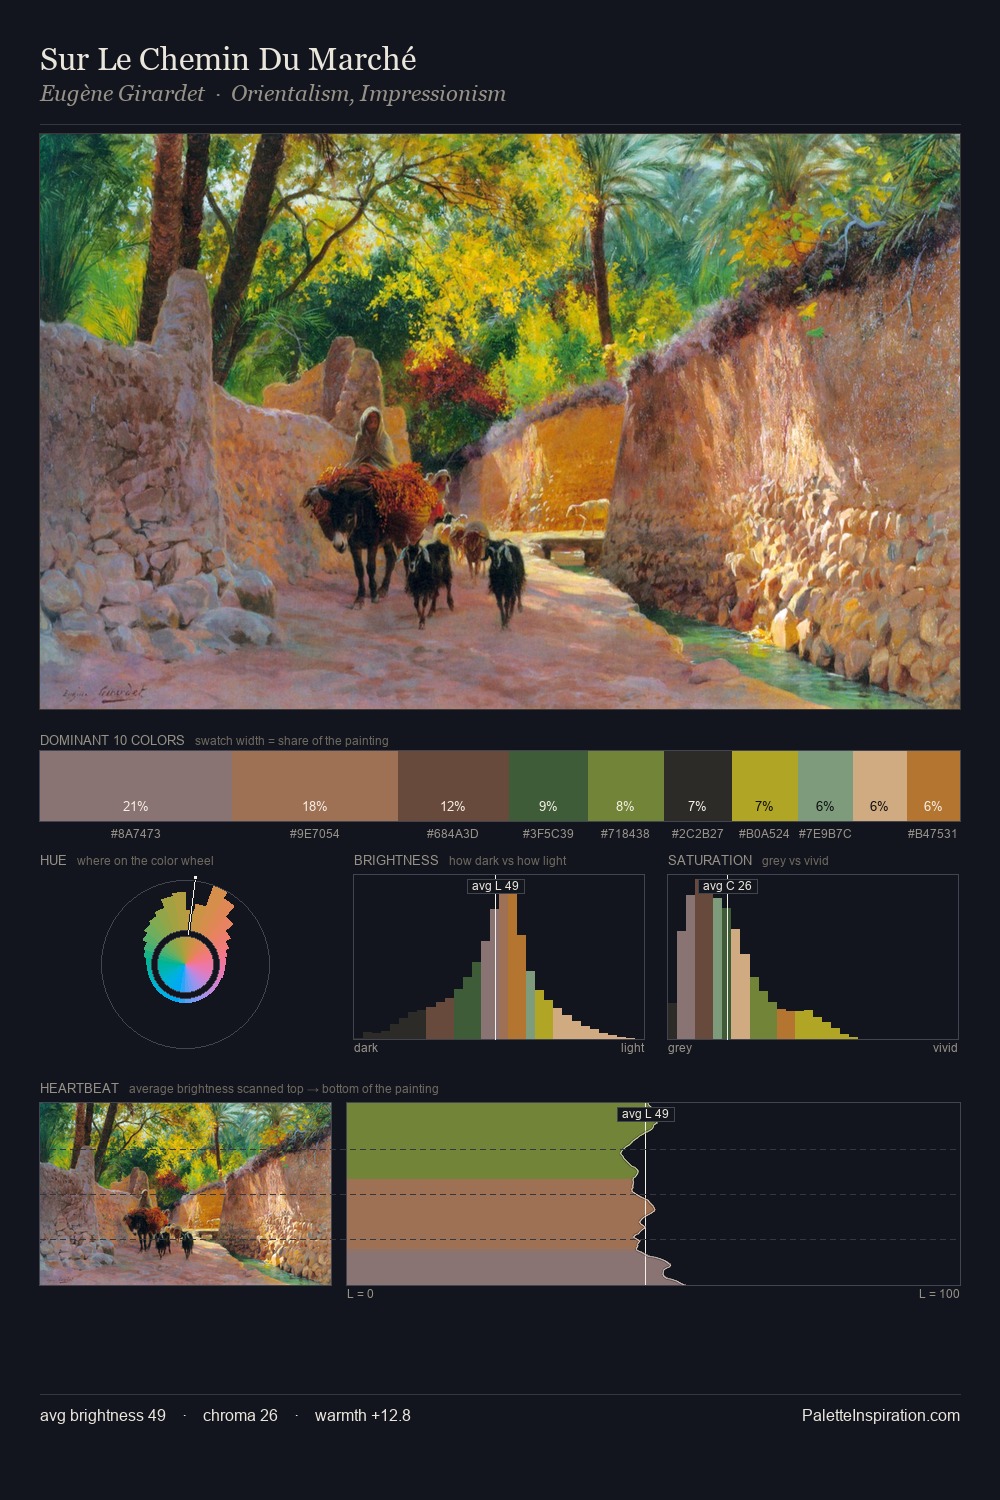
Task: Select the 7% mustard swatch #B0A524
Action: [765, 785]
